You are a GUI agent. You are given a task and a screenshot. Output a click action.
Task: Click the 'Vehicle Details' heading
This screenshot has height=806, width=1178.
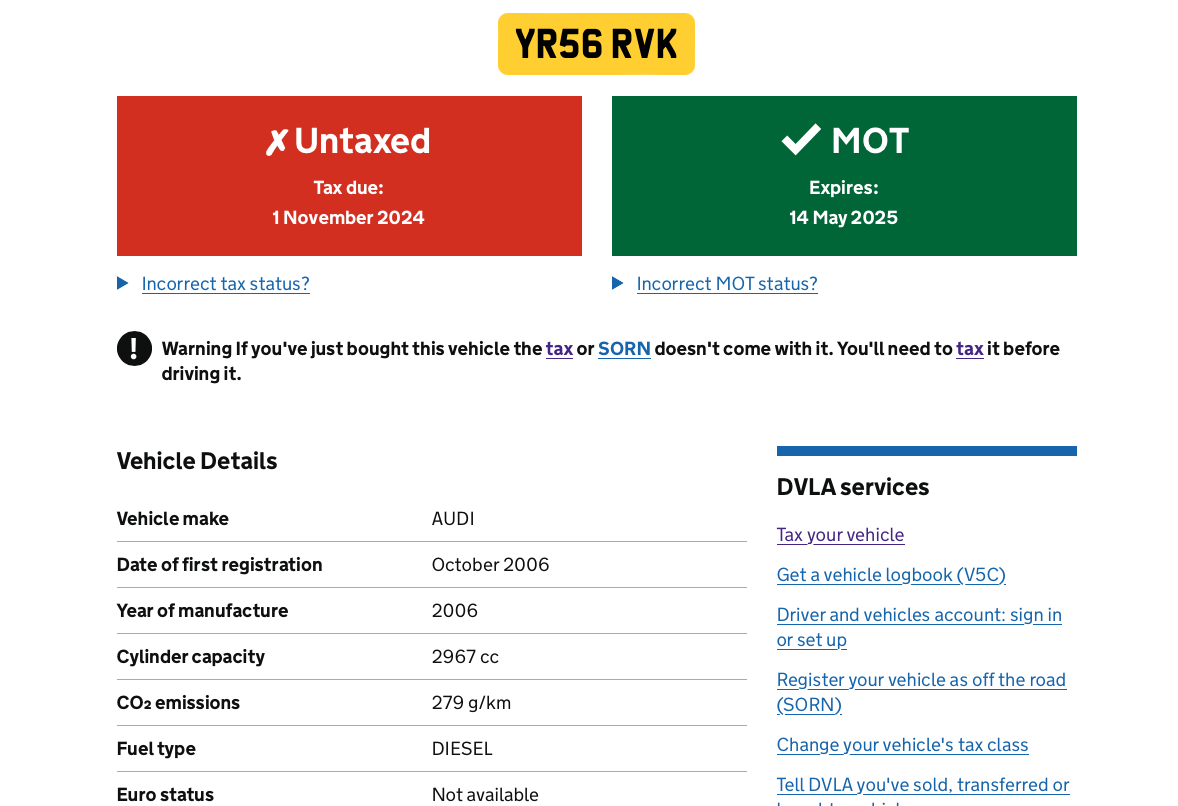[x=197, y=461]
